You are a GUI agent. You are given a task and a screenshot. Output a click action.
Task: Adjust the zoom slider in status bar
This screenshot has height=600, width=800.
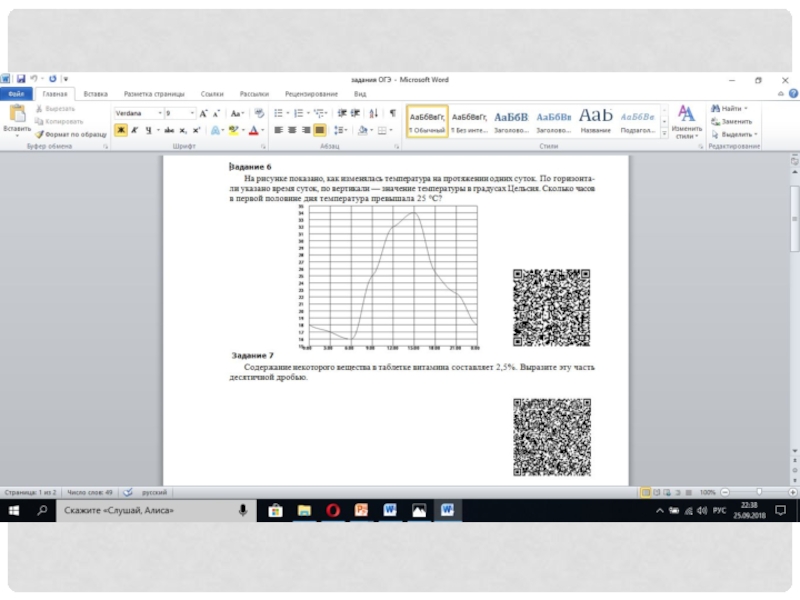pyautogui.click(x=760, y=493)
